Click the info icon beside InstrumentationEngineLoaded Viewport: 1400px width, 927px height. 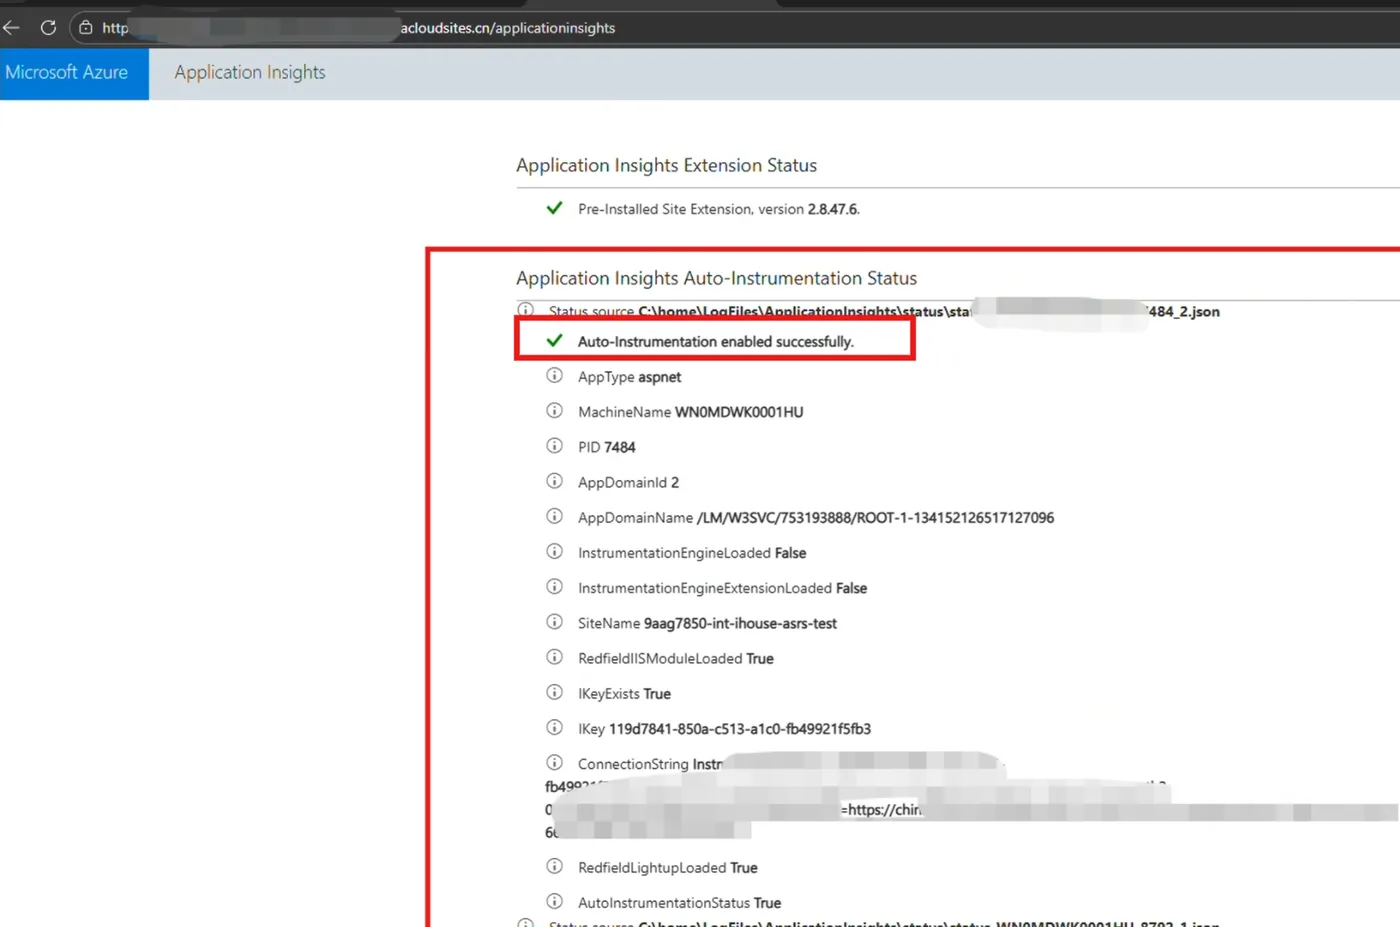554,552
